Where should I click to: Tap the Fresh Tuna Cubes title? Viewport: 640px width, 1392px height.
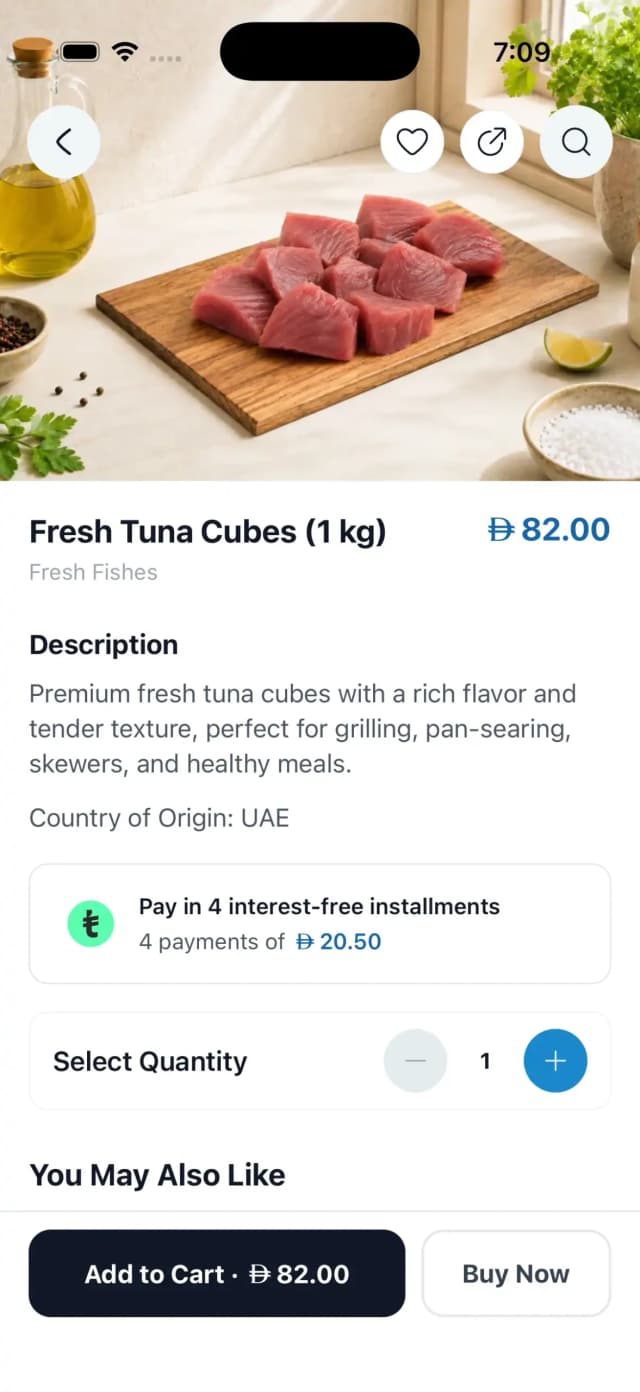tap(207, 532)
